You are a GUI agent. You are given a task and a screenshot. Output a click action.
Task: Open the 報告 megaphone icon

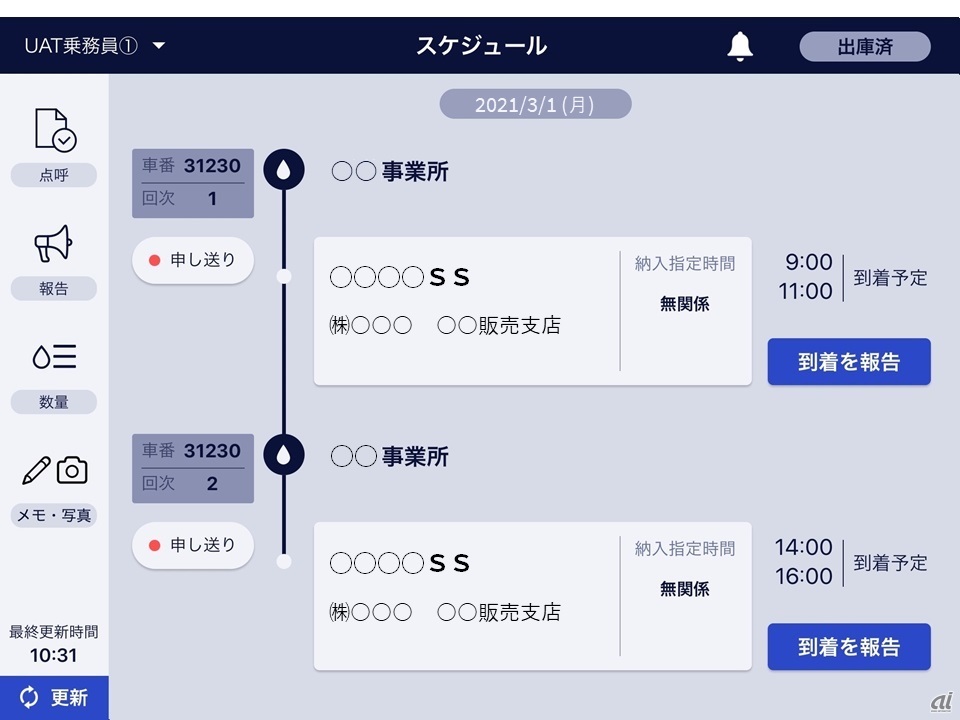coord(54,244)
